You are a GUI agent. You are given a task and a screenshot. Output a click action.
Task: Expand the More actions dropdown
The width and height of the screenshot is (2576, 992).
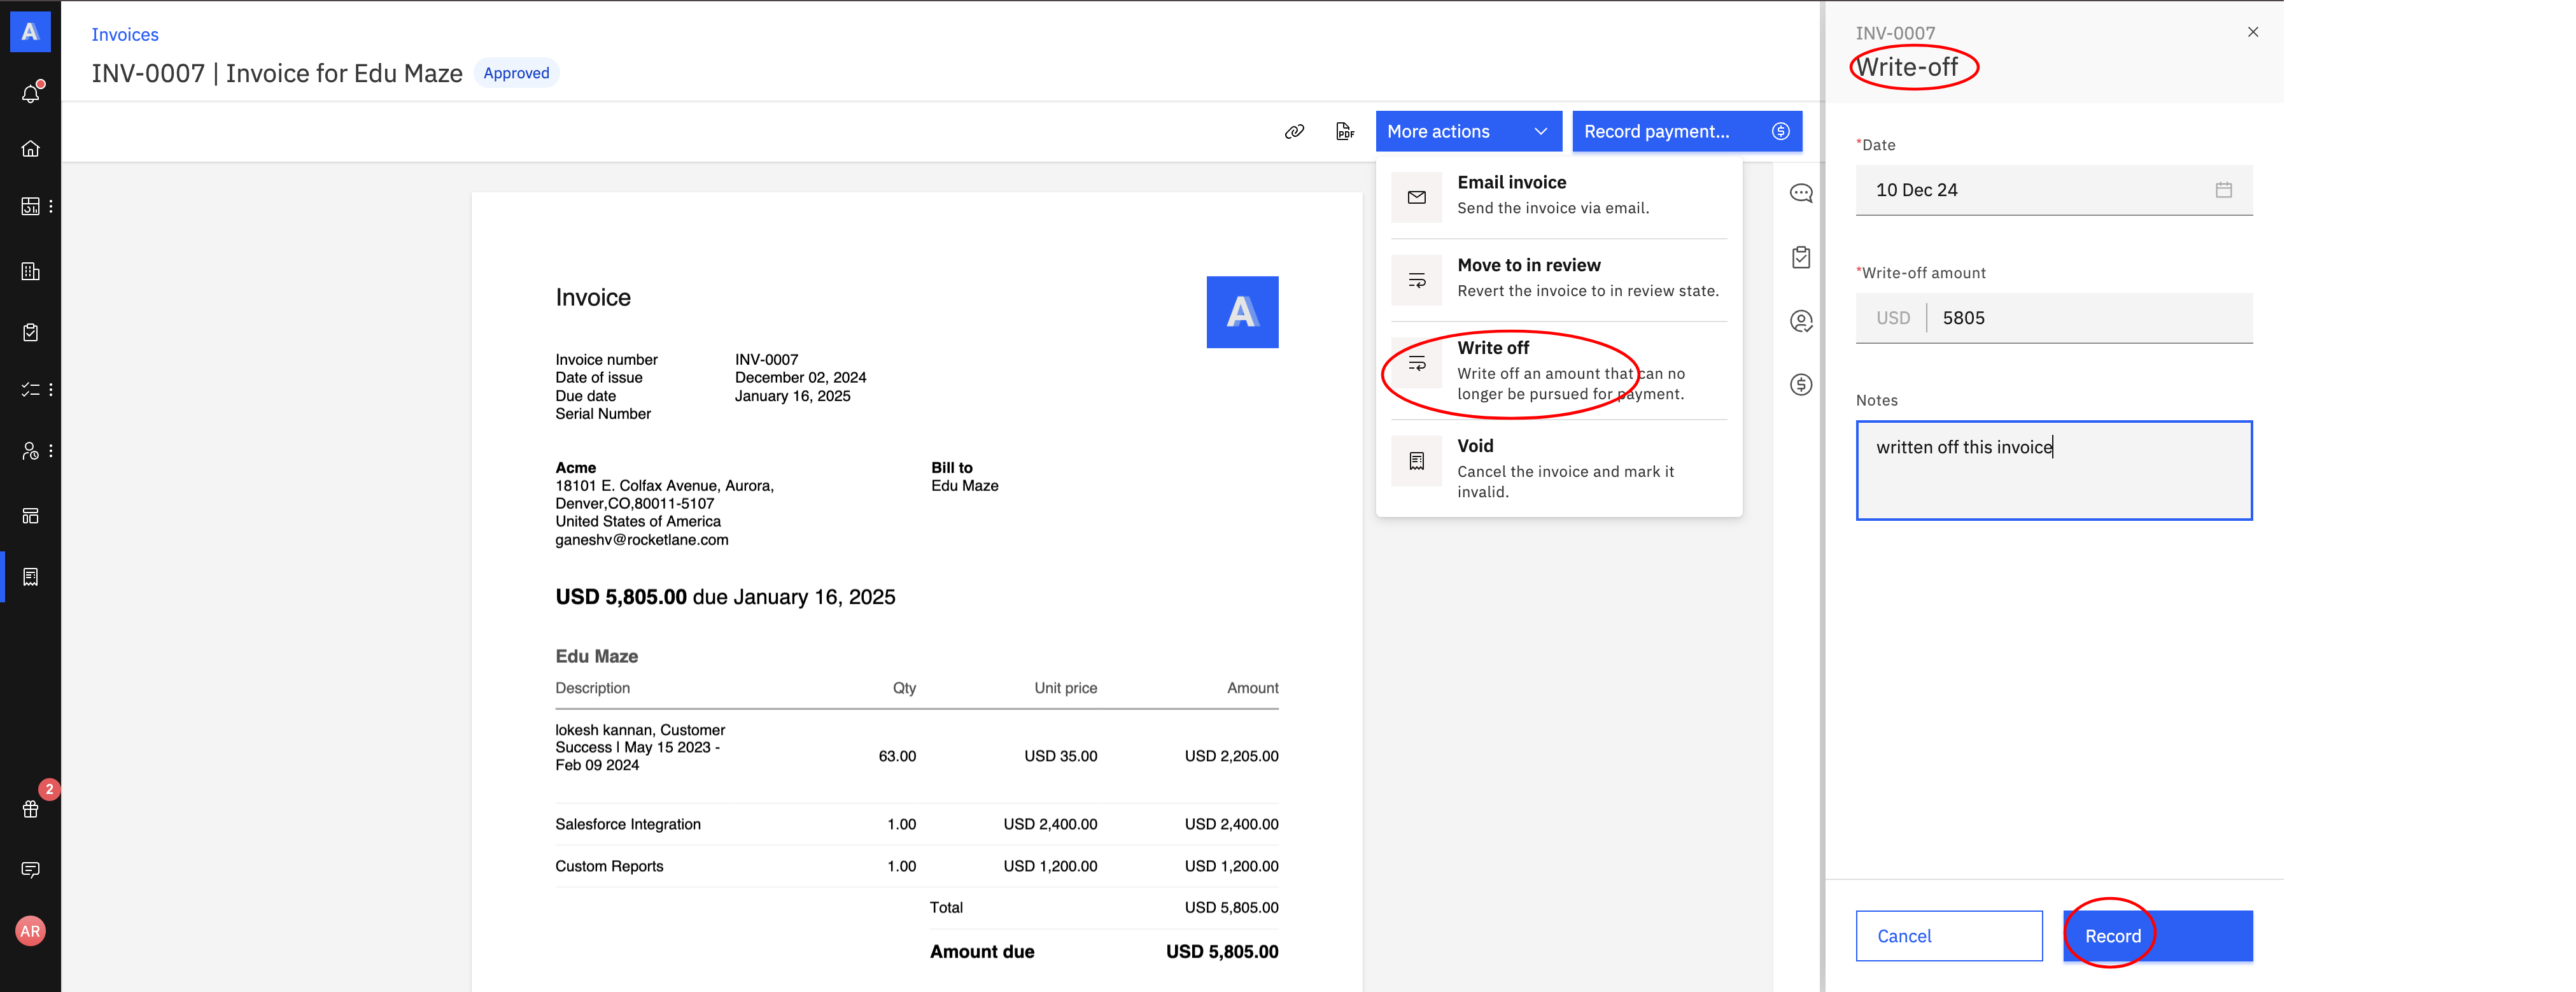tap(1467, 132)
